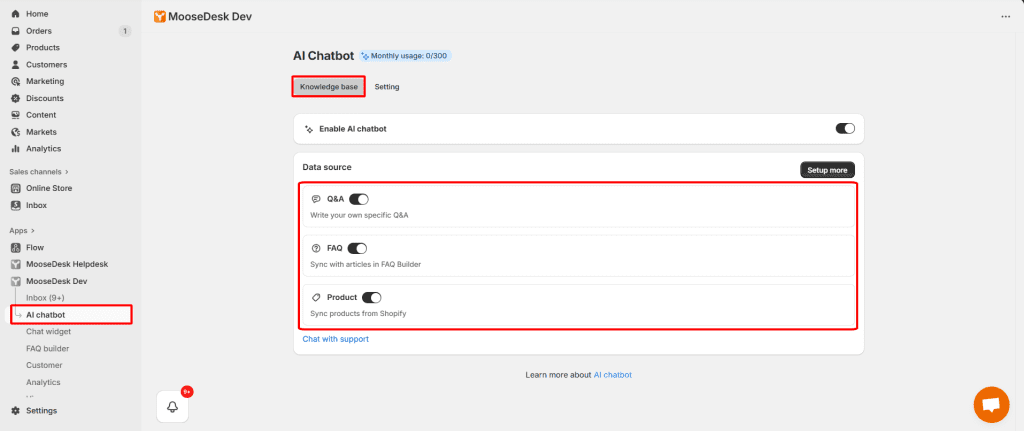The image size is (1024, 431).
Task: Open Customer in MooseDesk Dev submenu
Action: point(44,366)
